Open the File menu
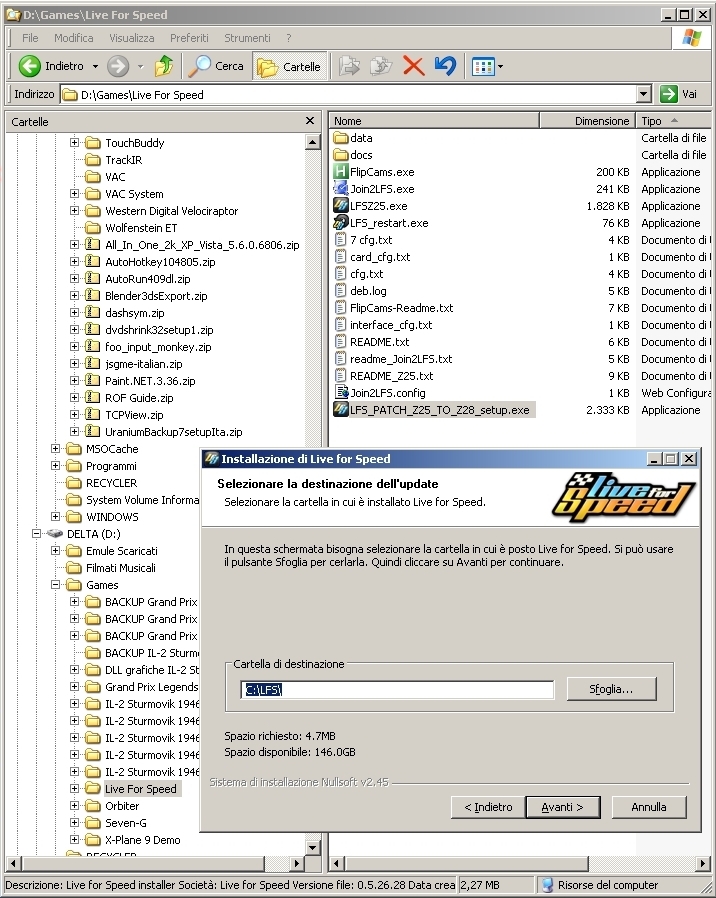716x898 pixels. point(30,38)
